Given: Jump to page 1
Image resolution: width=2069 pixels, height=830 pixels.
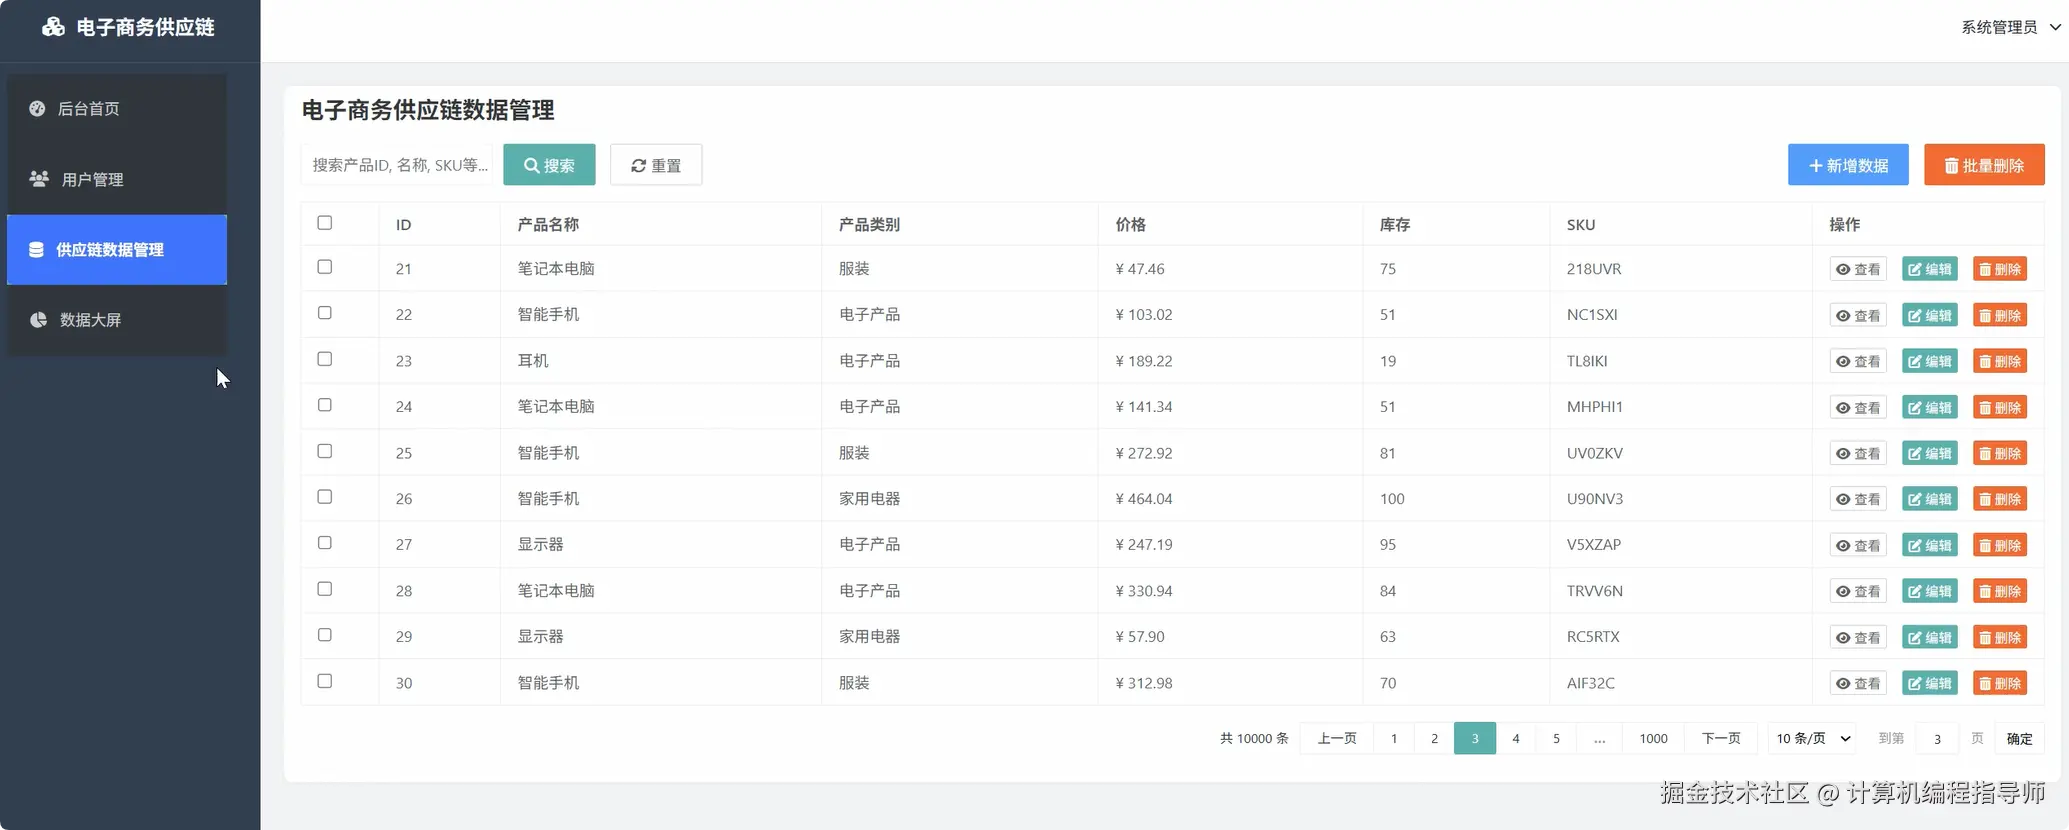Looking at the screenshot, I should (1394, 738).
